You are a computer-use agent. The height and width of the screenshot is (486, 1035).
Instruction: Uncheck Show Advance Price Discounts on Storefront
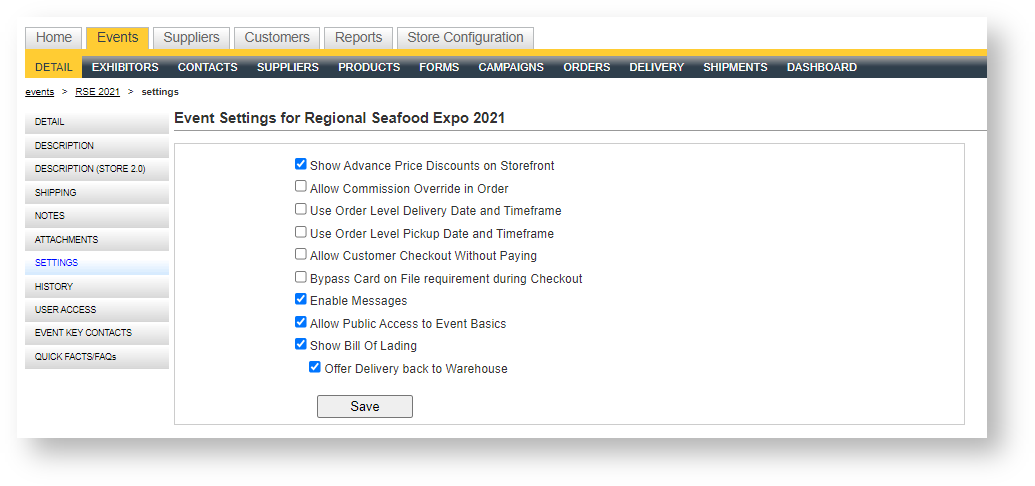click(301, 165)
